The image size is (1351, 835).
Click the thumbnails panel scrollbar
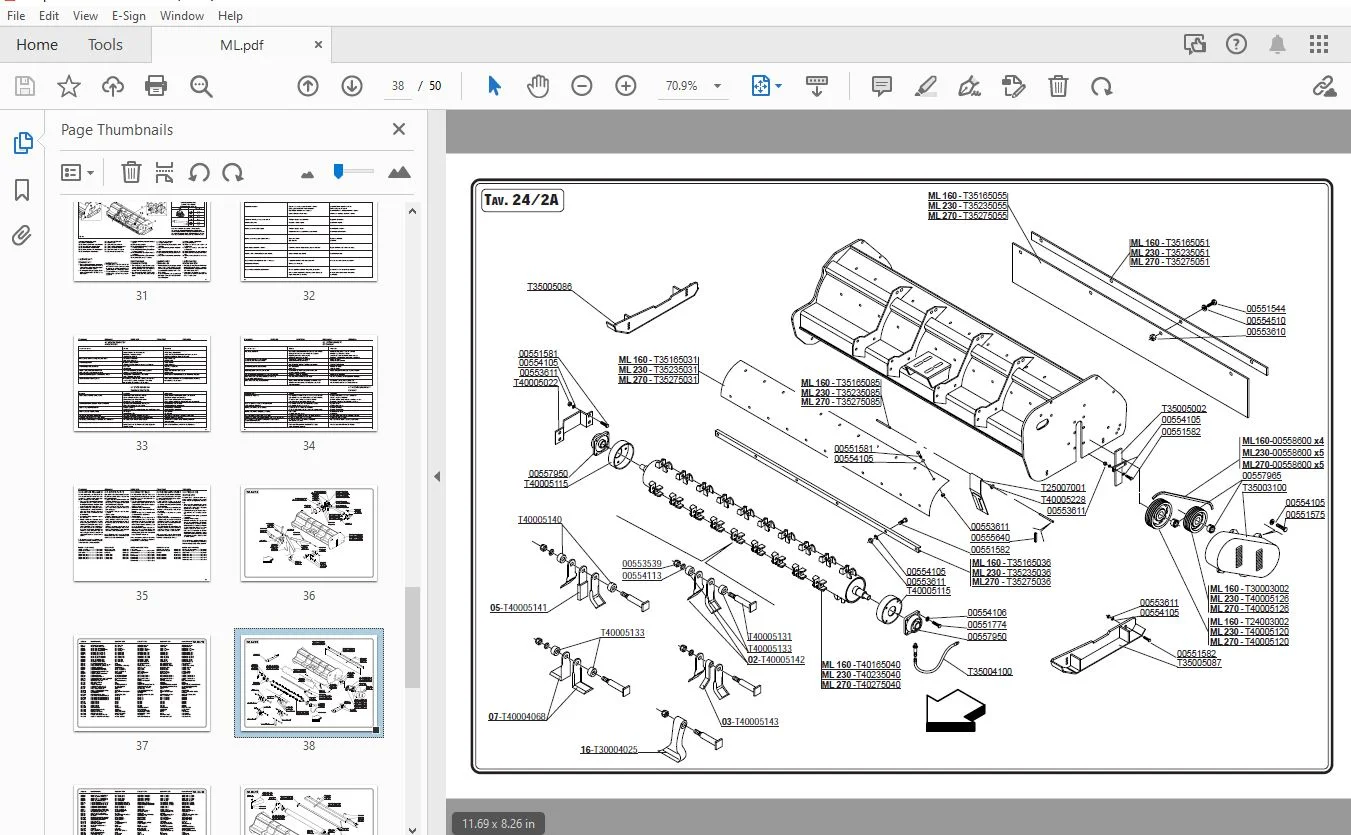click(x=413, y=637)
